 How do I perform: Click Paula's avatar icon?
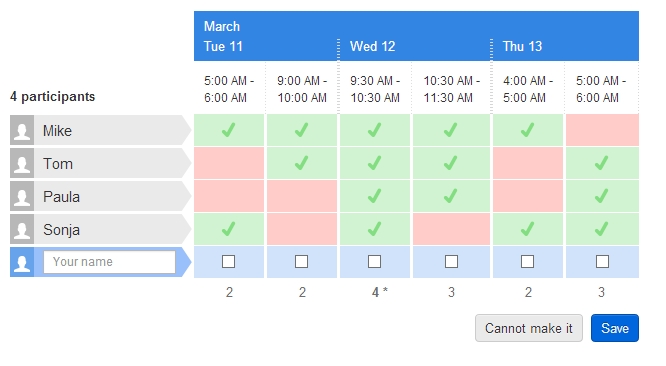pyautogui.click(x=22, y=196)
